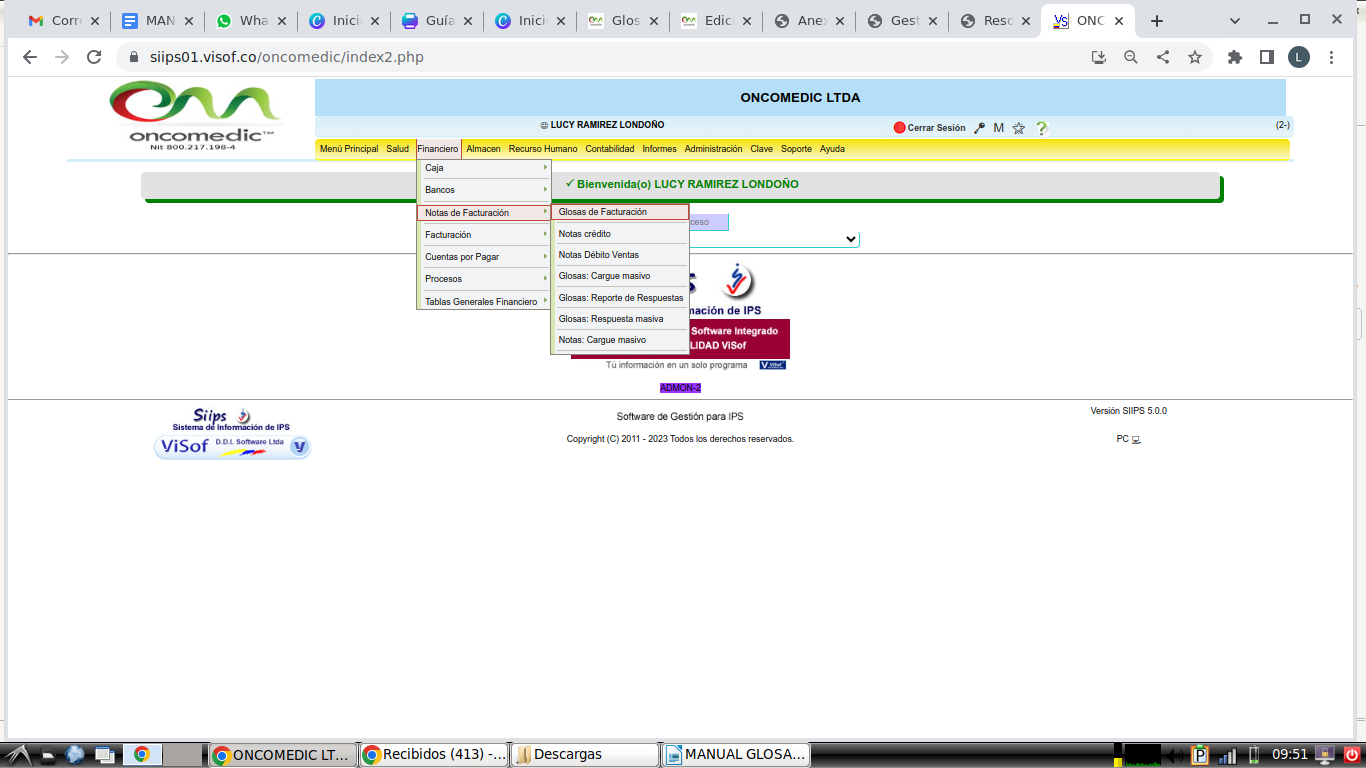Choose Notas crédito from the submenu

pos(619,234)
